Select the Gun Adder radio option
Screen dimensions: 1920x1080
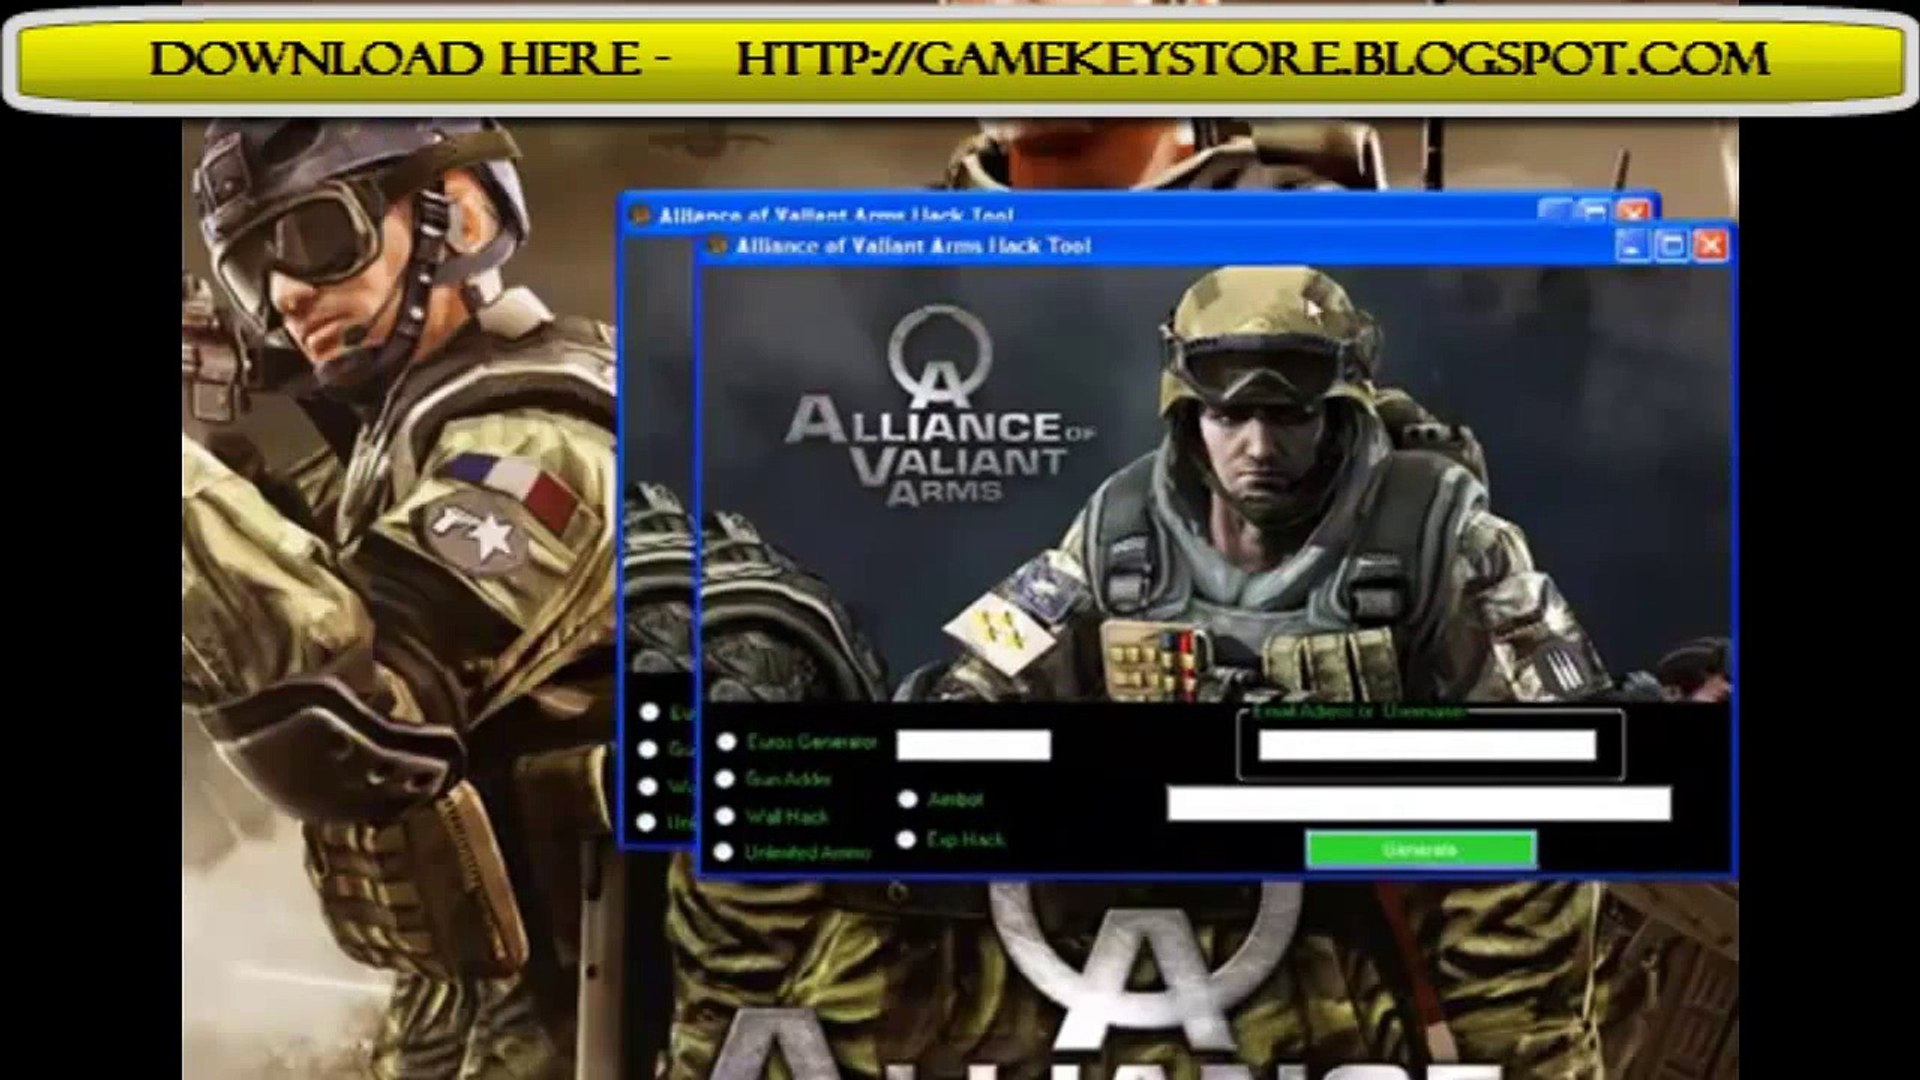[726, 779]
